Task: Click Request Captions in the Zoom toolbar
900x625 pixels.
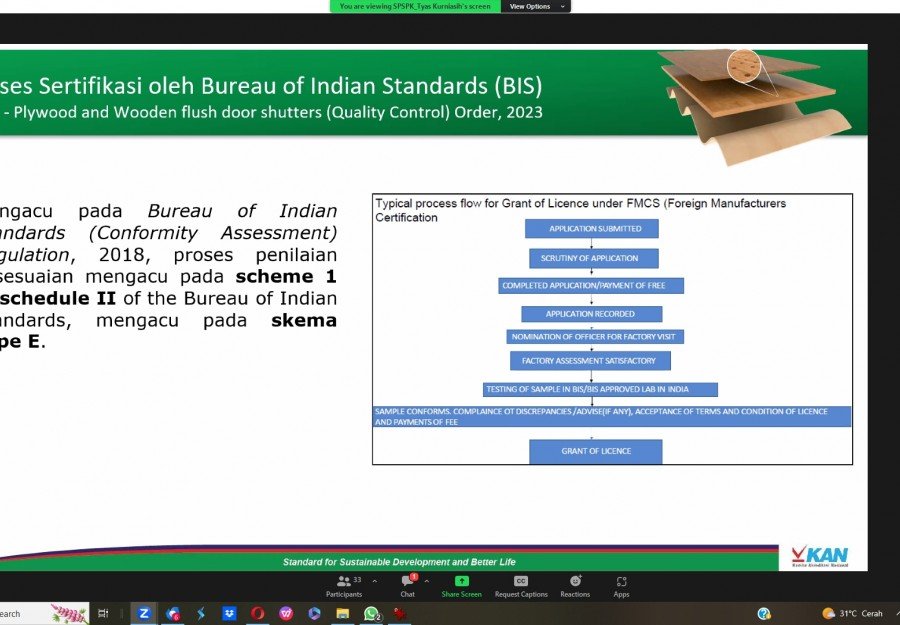Action: [x=521, y=587]
